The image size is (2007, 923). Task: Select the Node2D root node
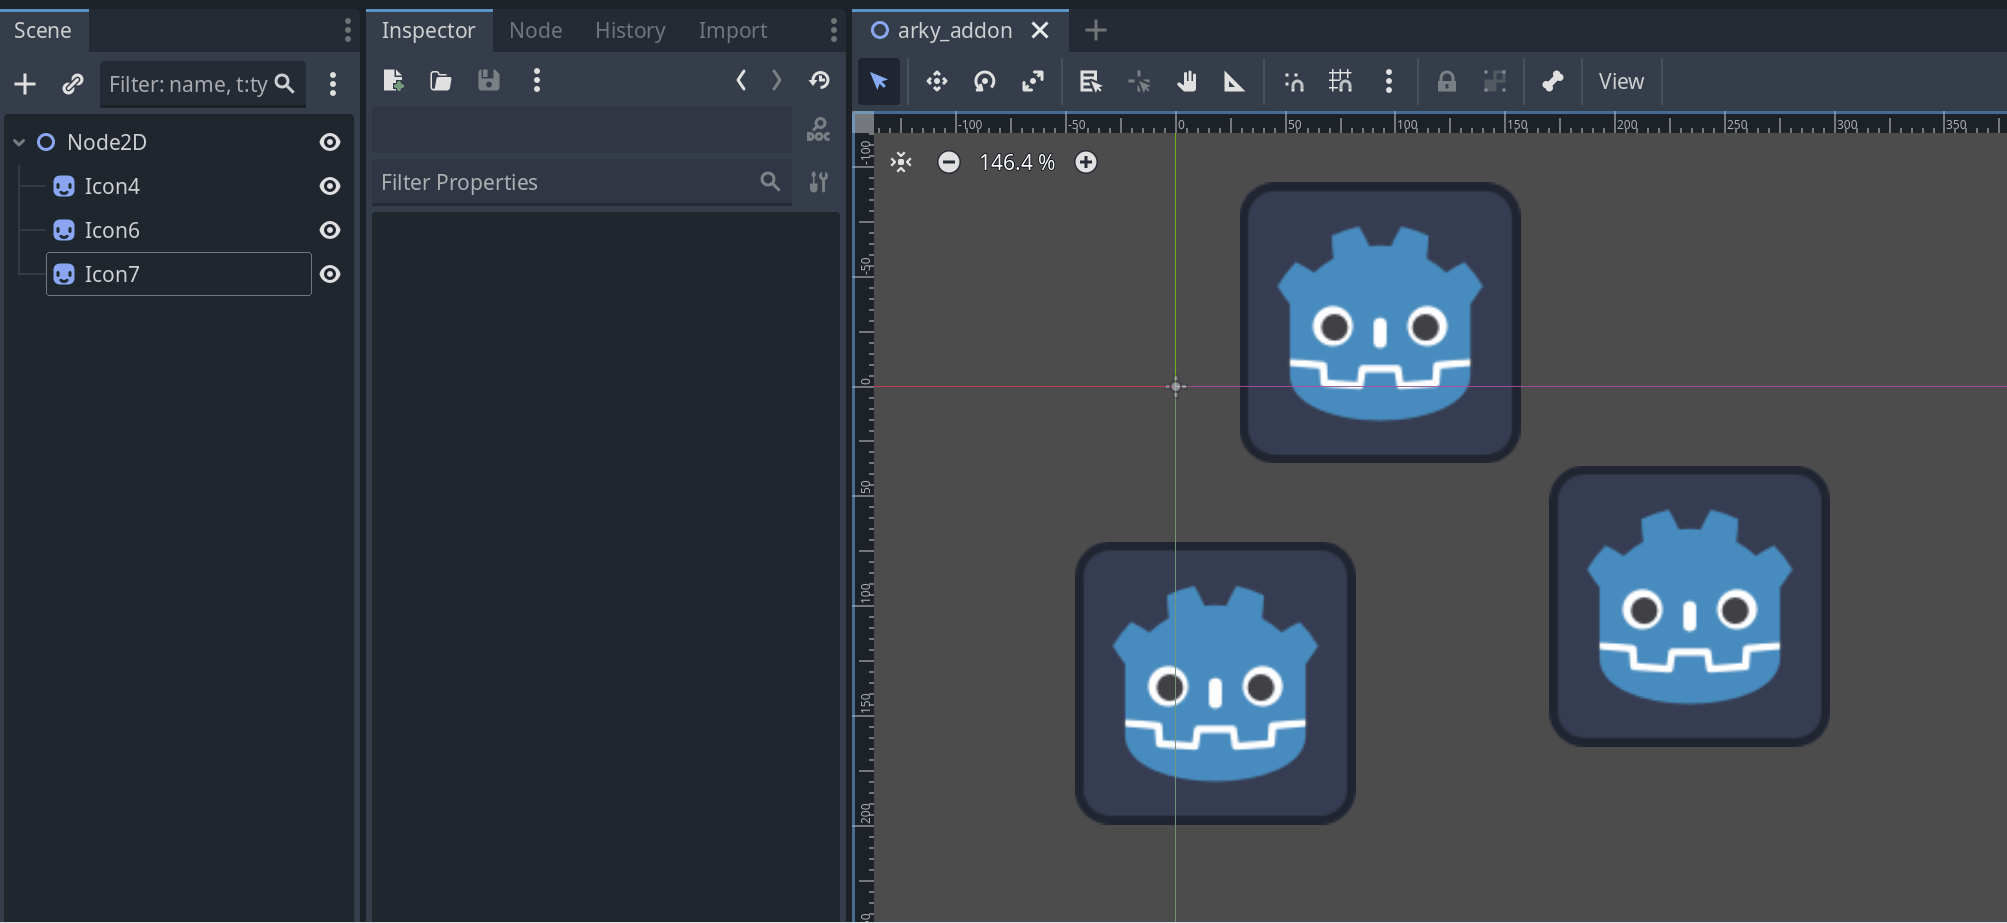click(x=106, y=142)
